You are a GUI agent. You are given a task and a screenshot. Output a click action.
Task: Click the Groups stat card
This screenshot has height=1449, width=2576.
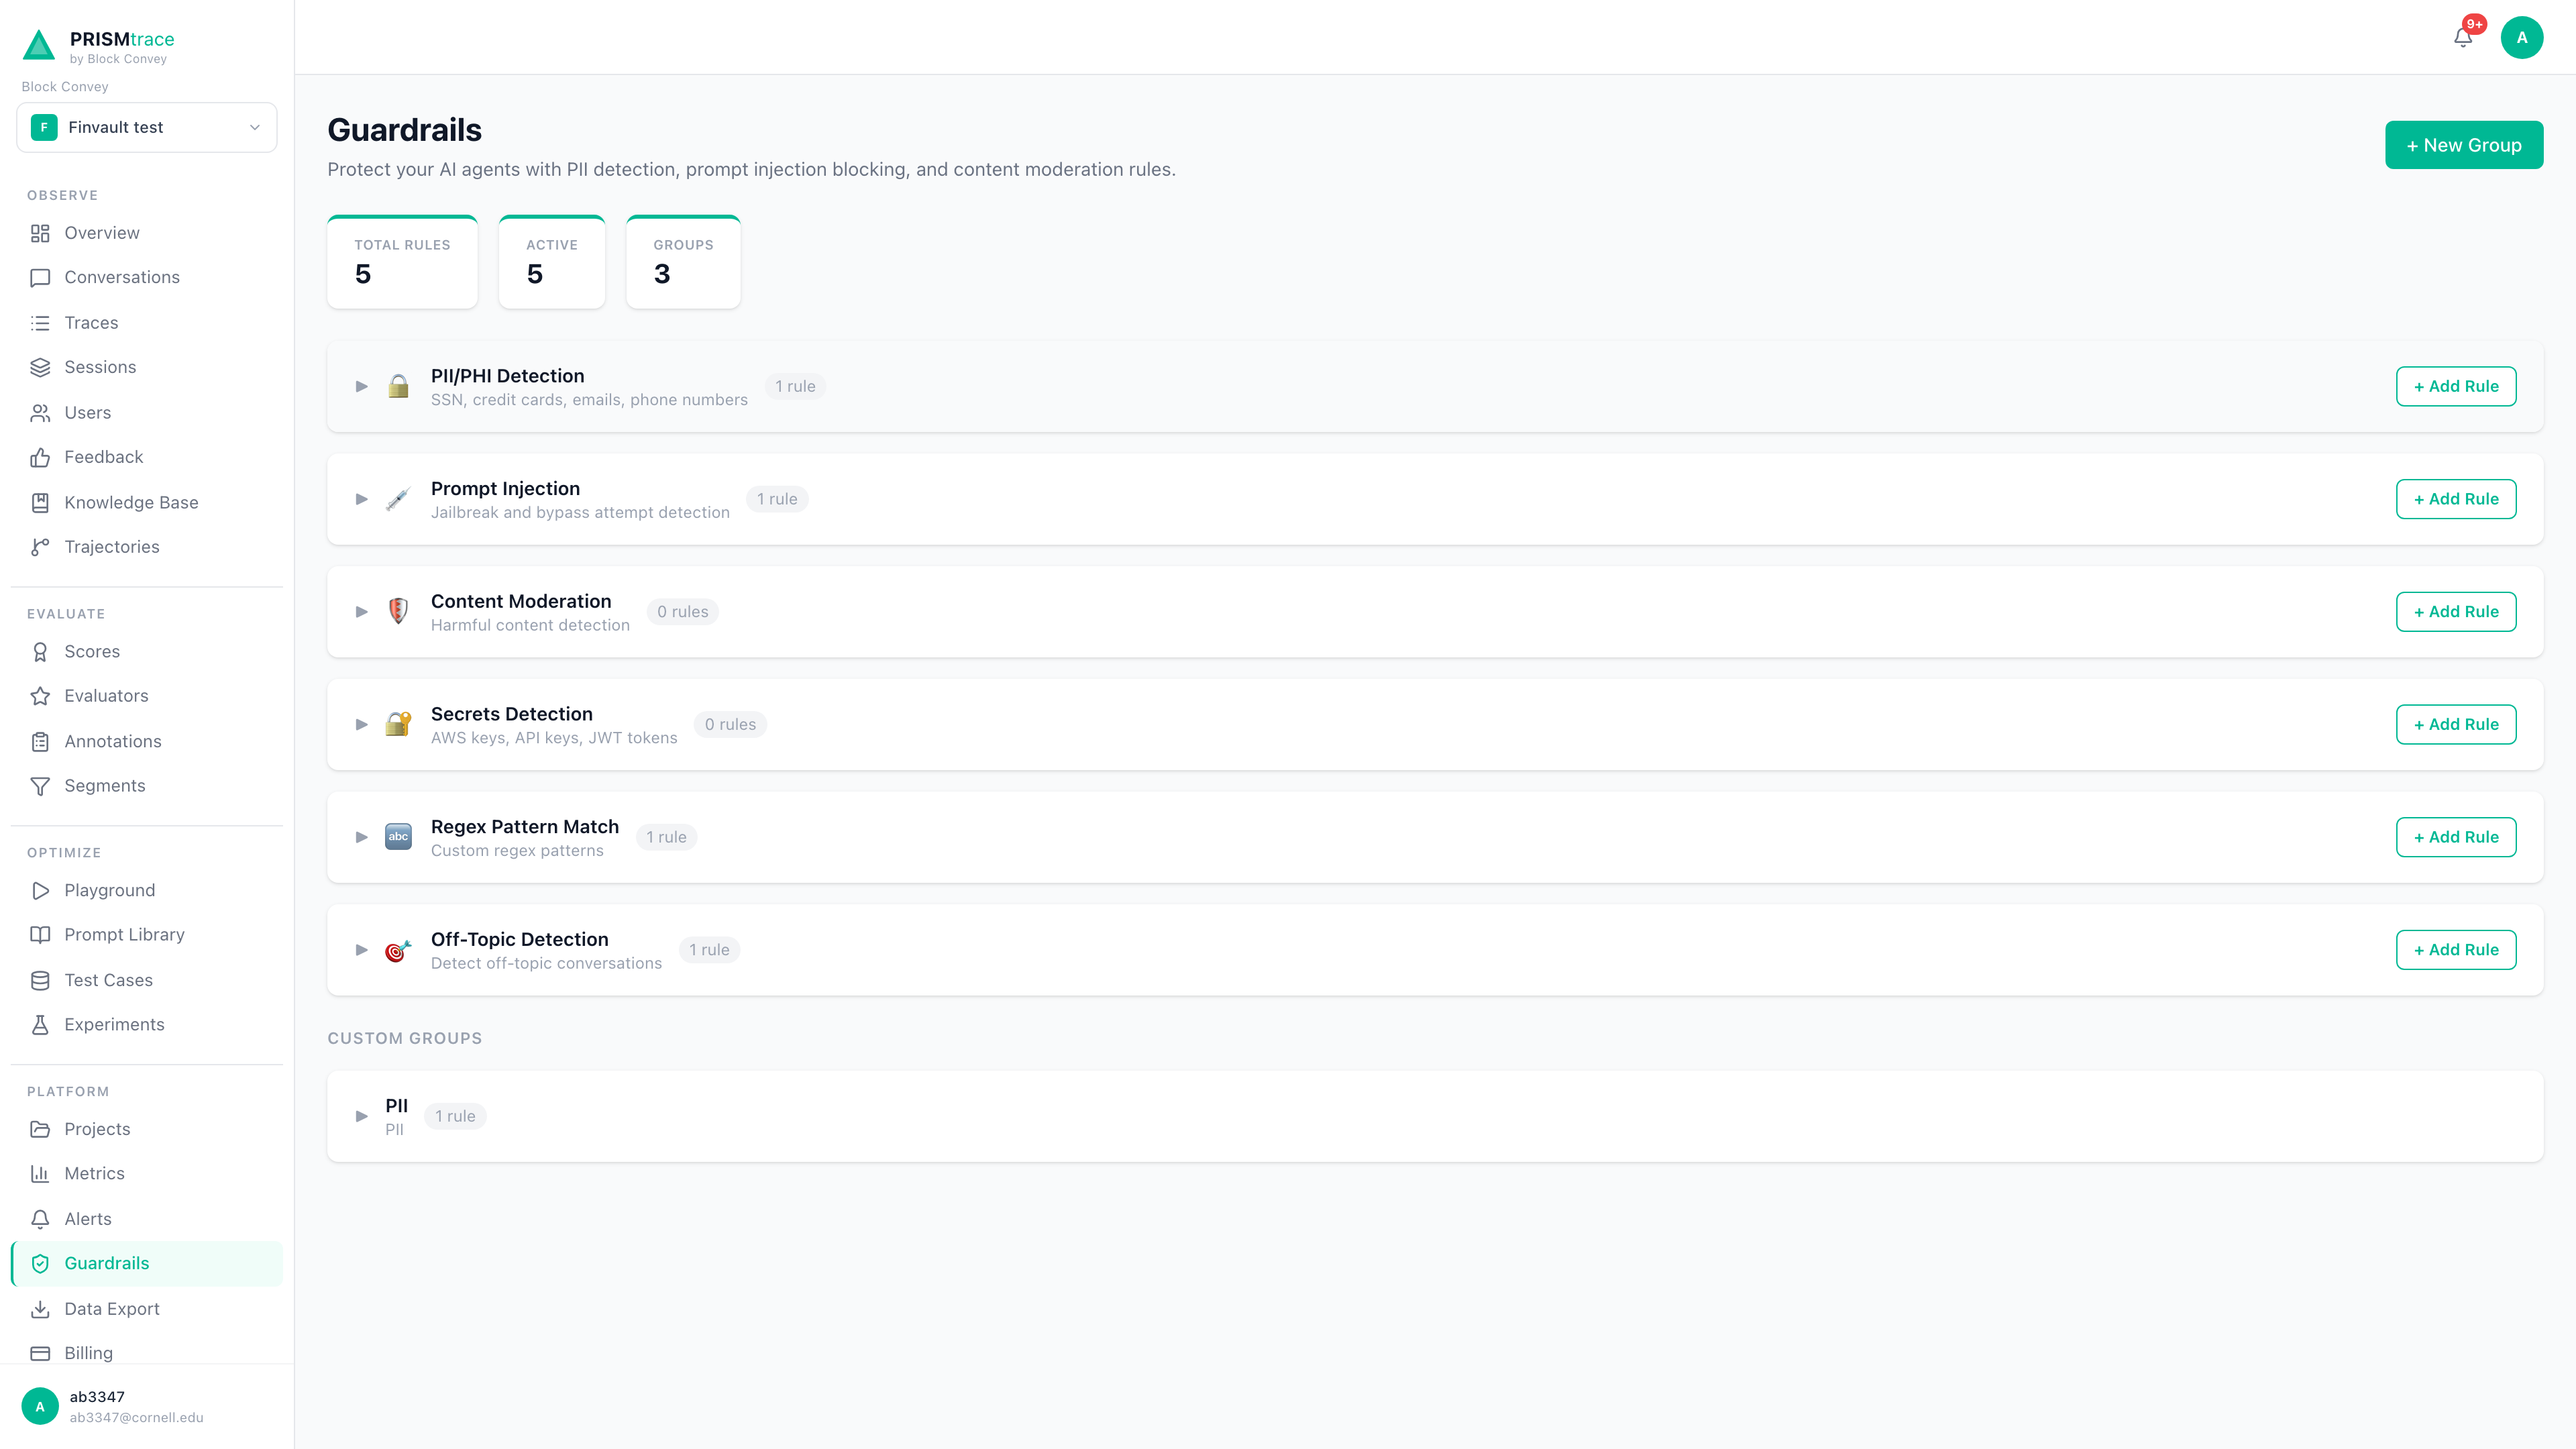pyautogui.click(x=684, y=262)
